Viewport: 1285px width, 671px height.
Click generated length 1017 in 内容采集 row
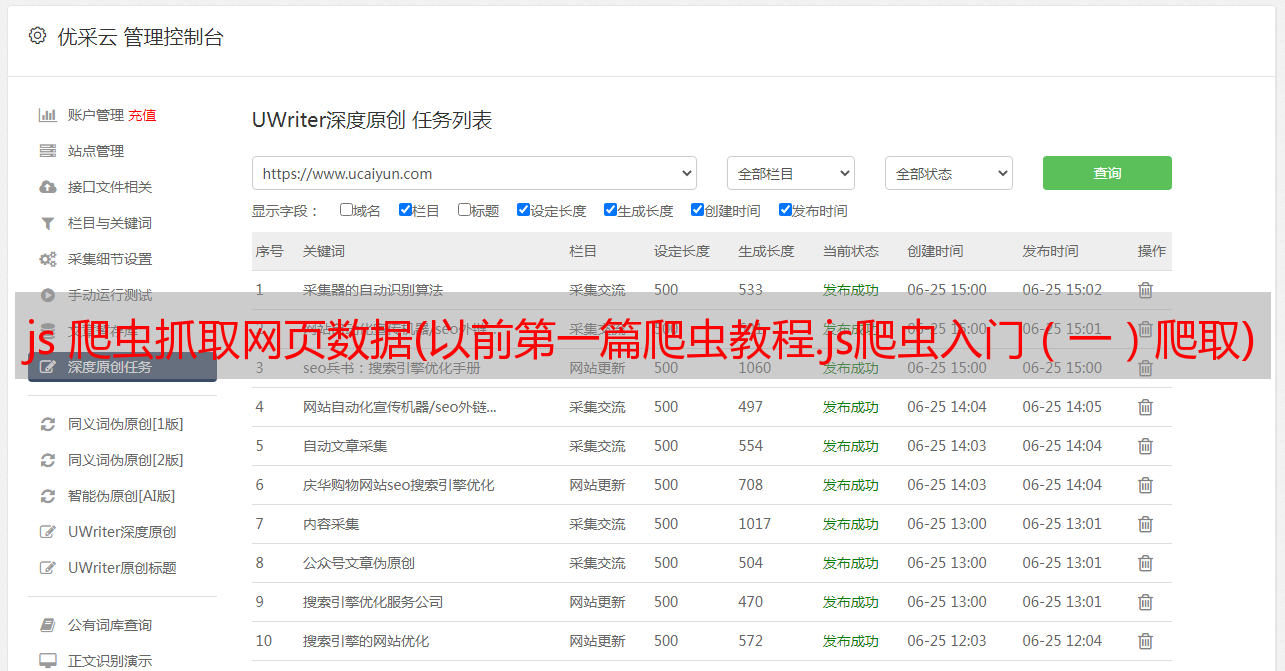pos(754,524)
